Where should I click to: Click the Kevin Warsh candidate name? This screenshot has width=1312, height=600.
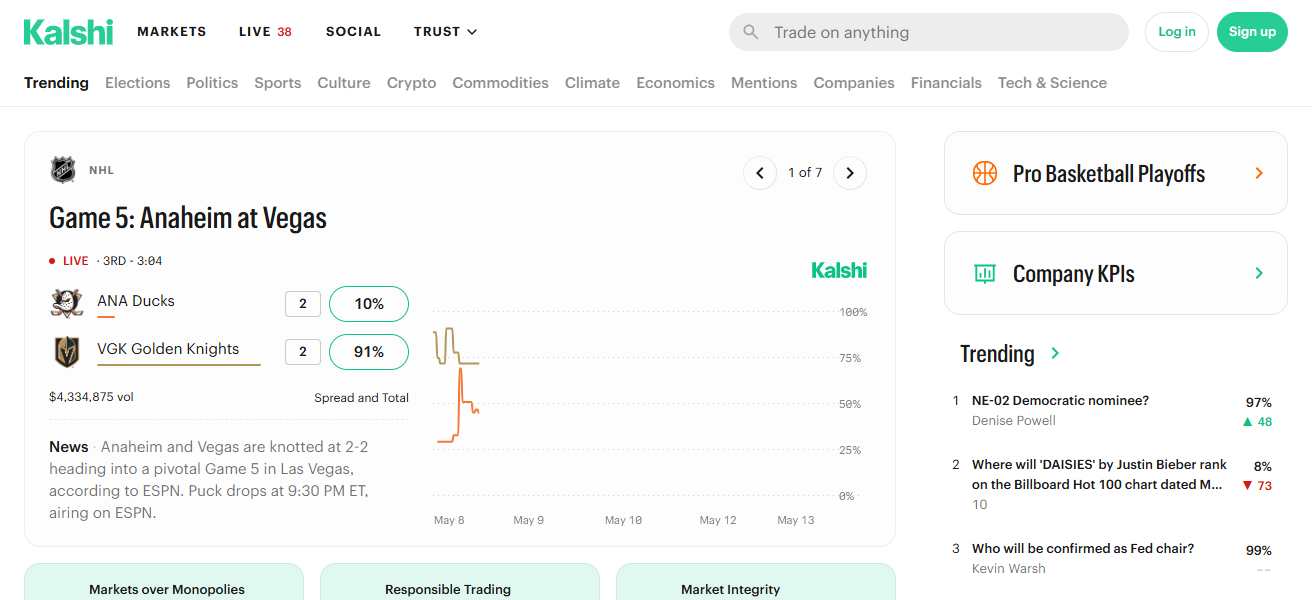click(1009, 569)
